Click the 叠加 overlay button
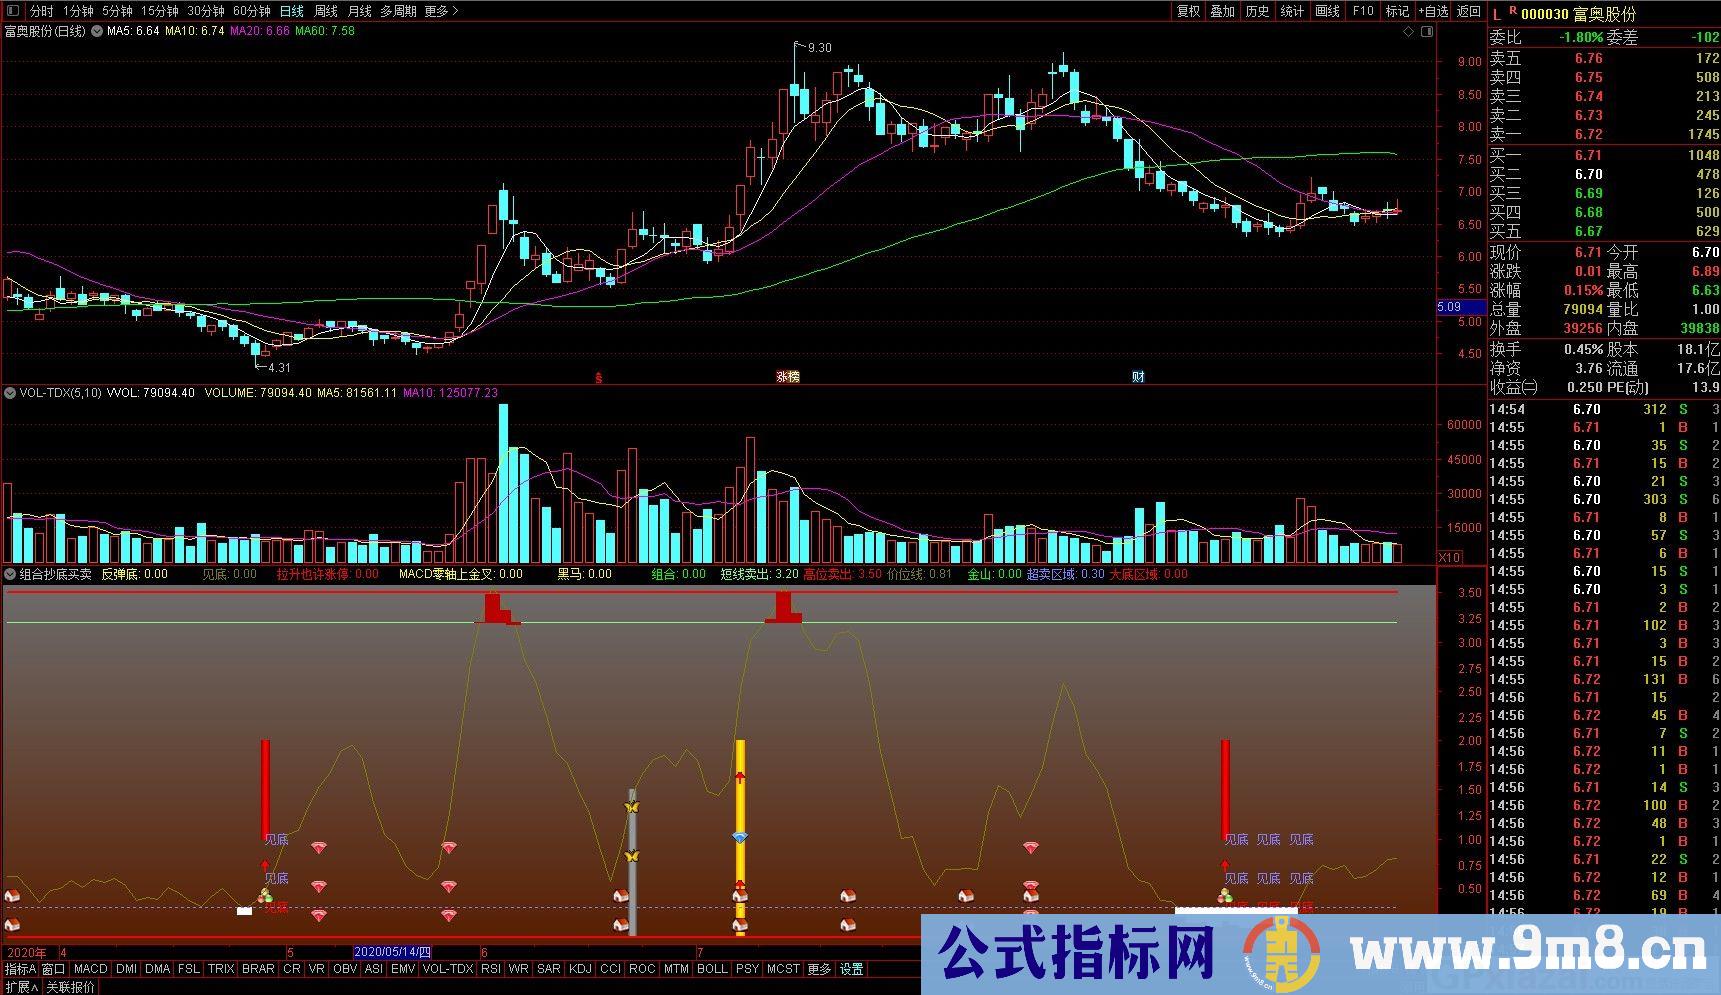This screenshot has height=995, width=1721. point(1222,11)
